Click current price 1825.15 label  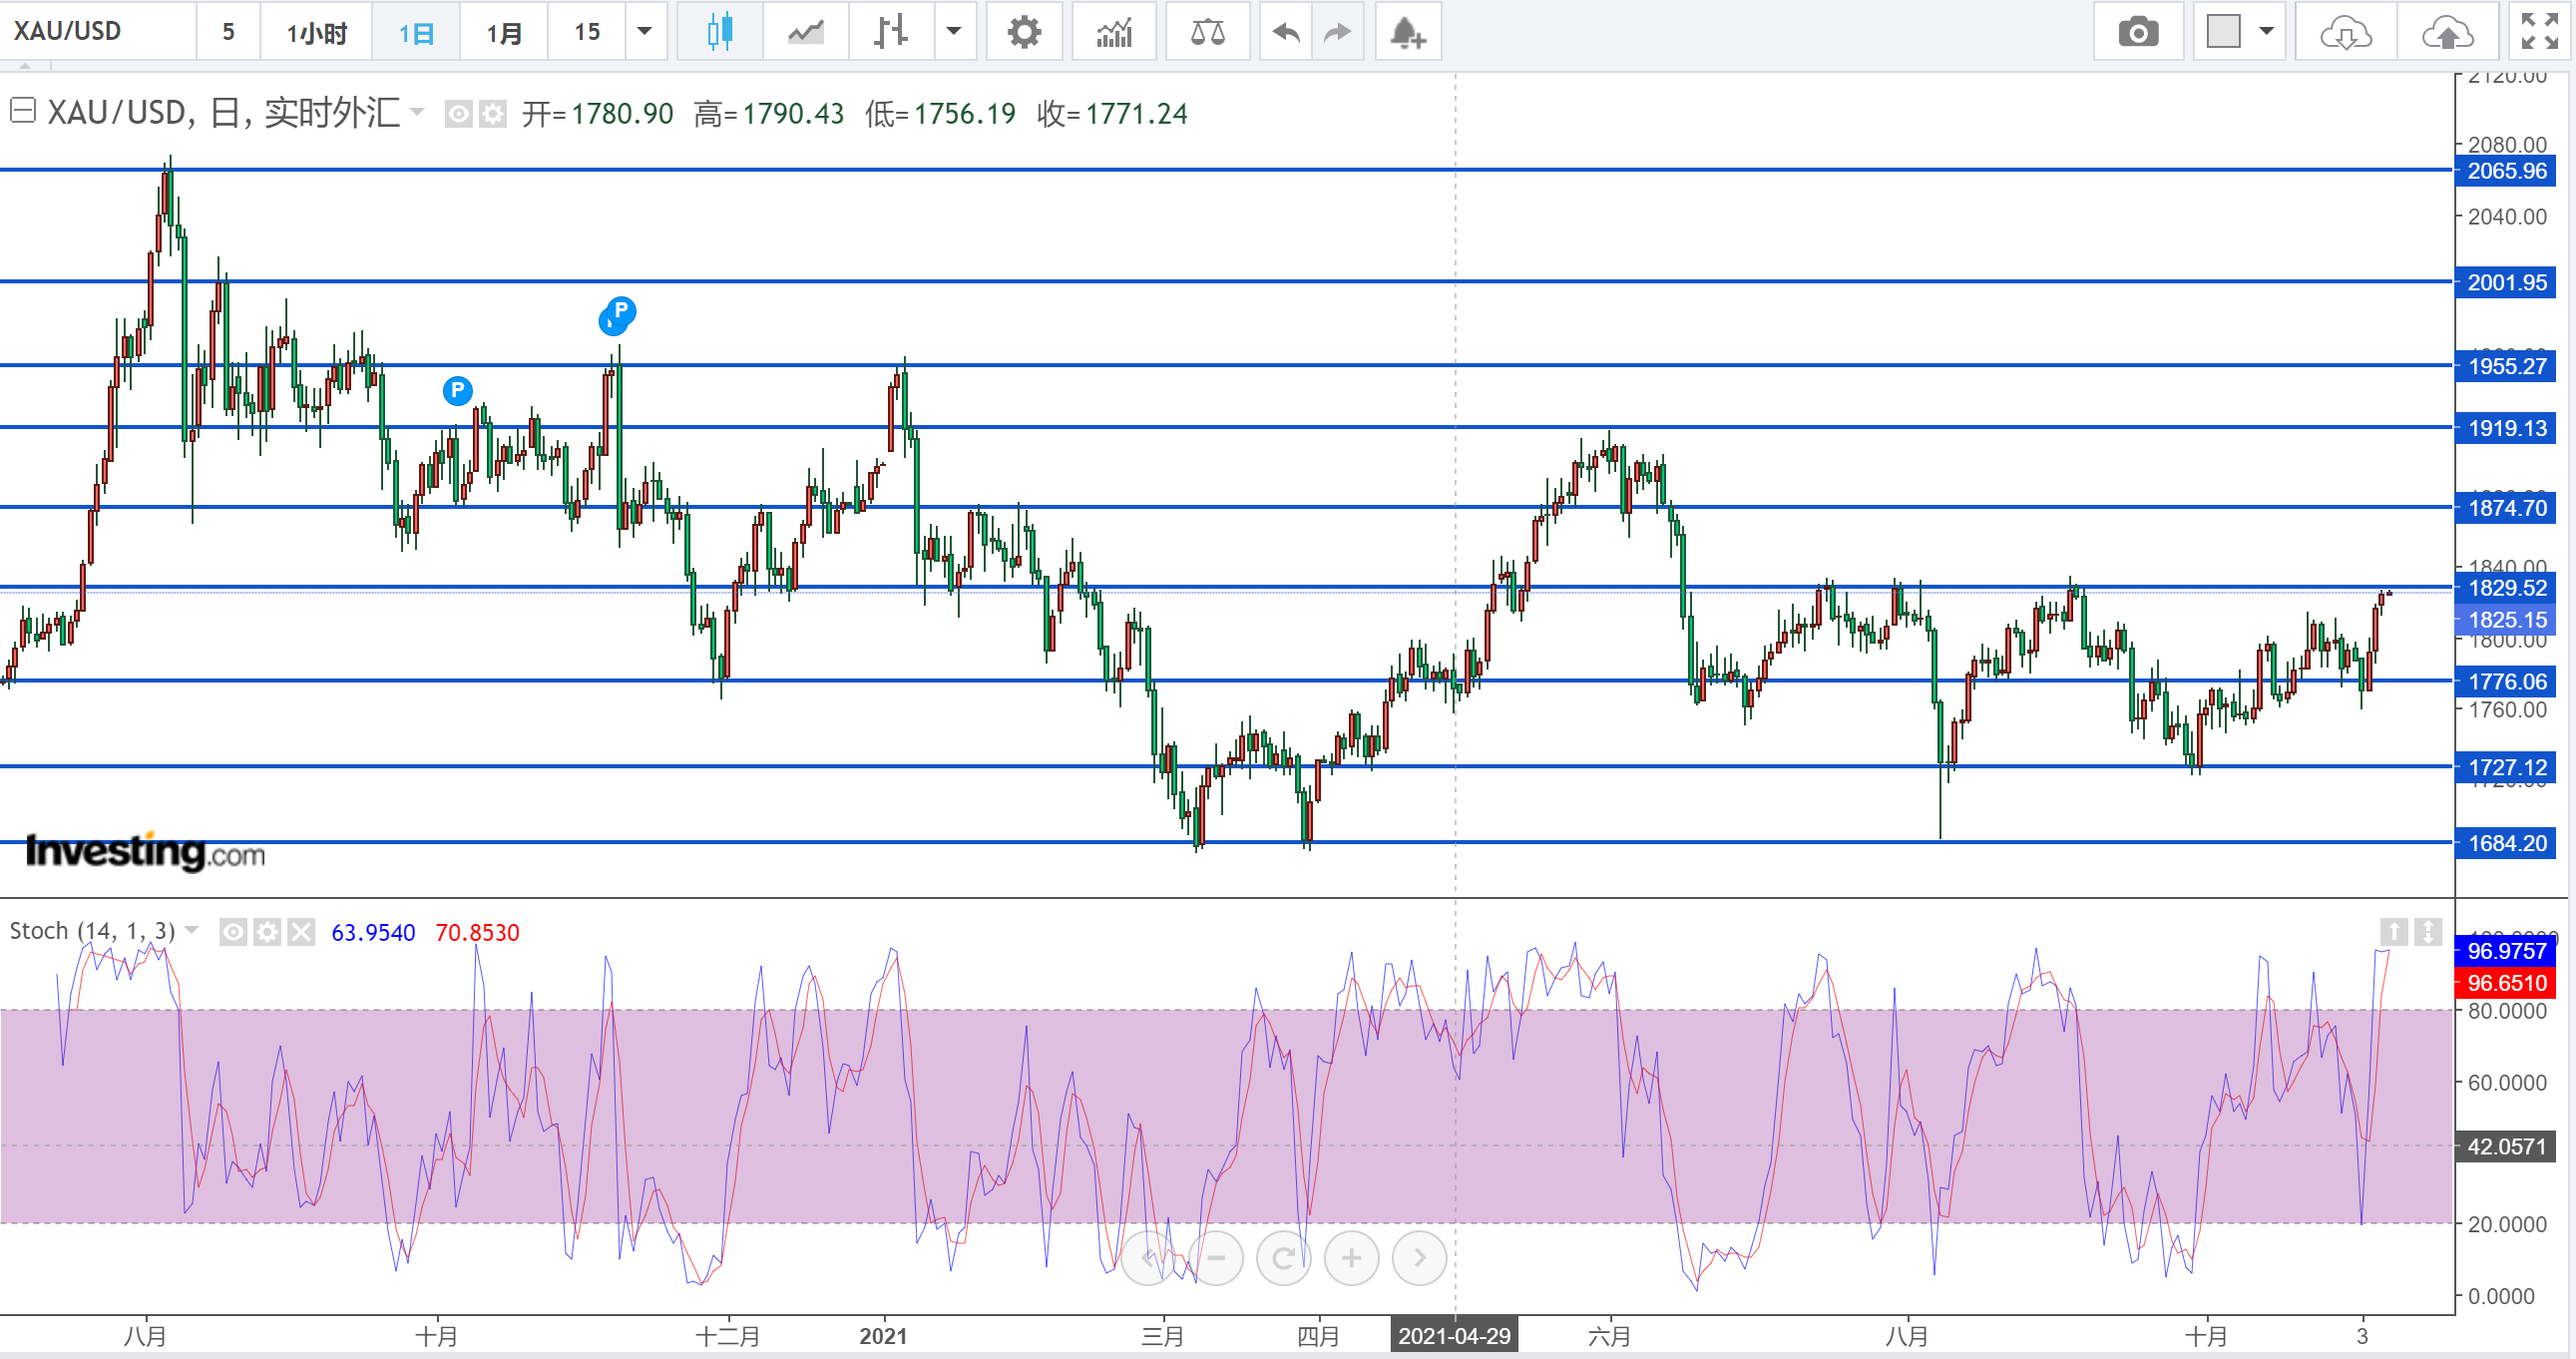[x=2506, y=620]
